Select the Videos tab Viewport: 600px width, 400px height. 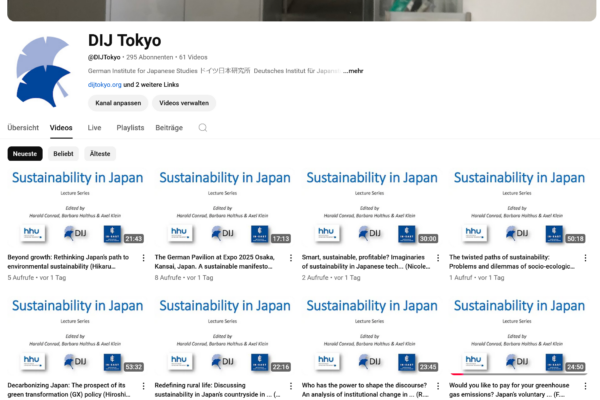click(61, 127)
